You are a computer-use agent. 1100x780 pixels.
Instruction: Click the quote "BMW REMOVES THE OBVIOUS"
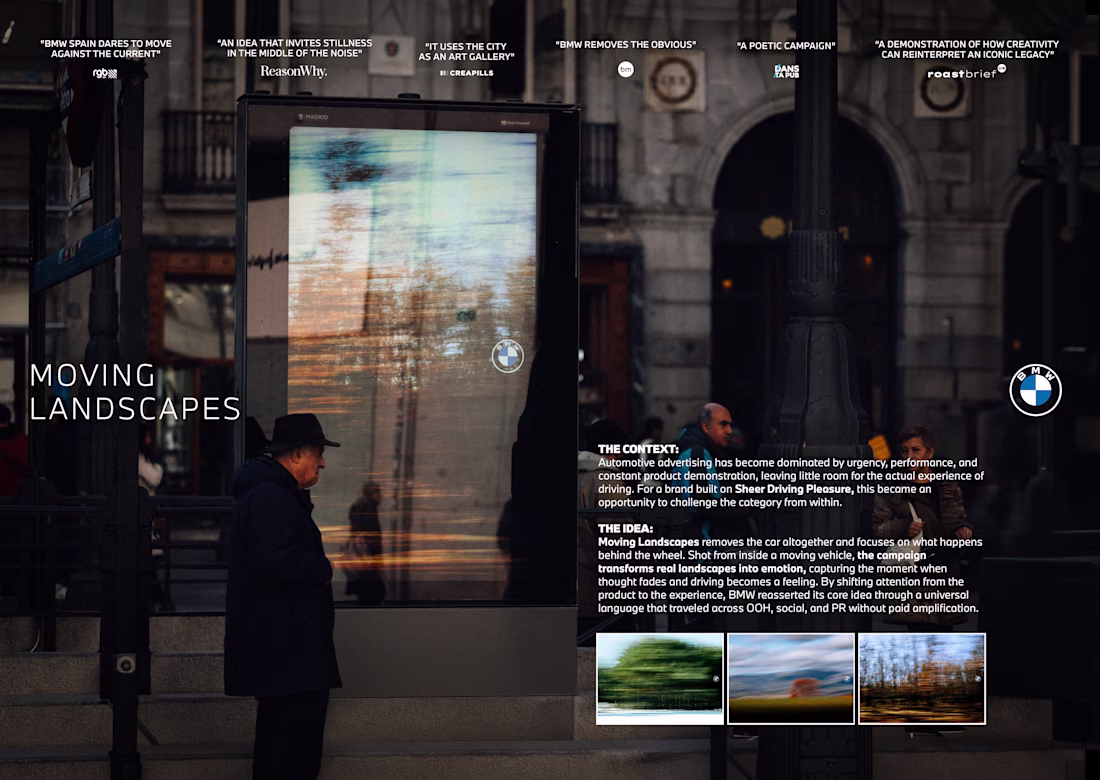(626, 44)
